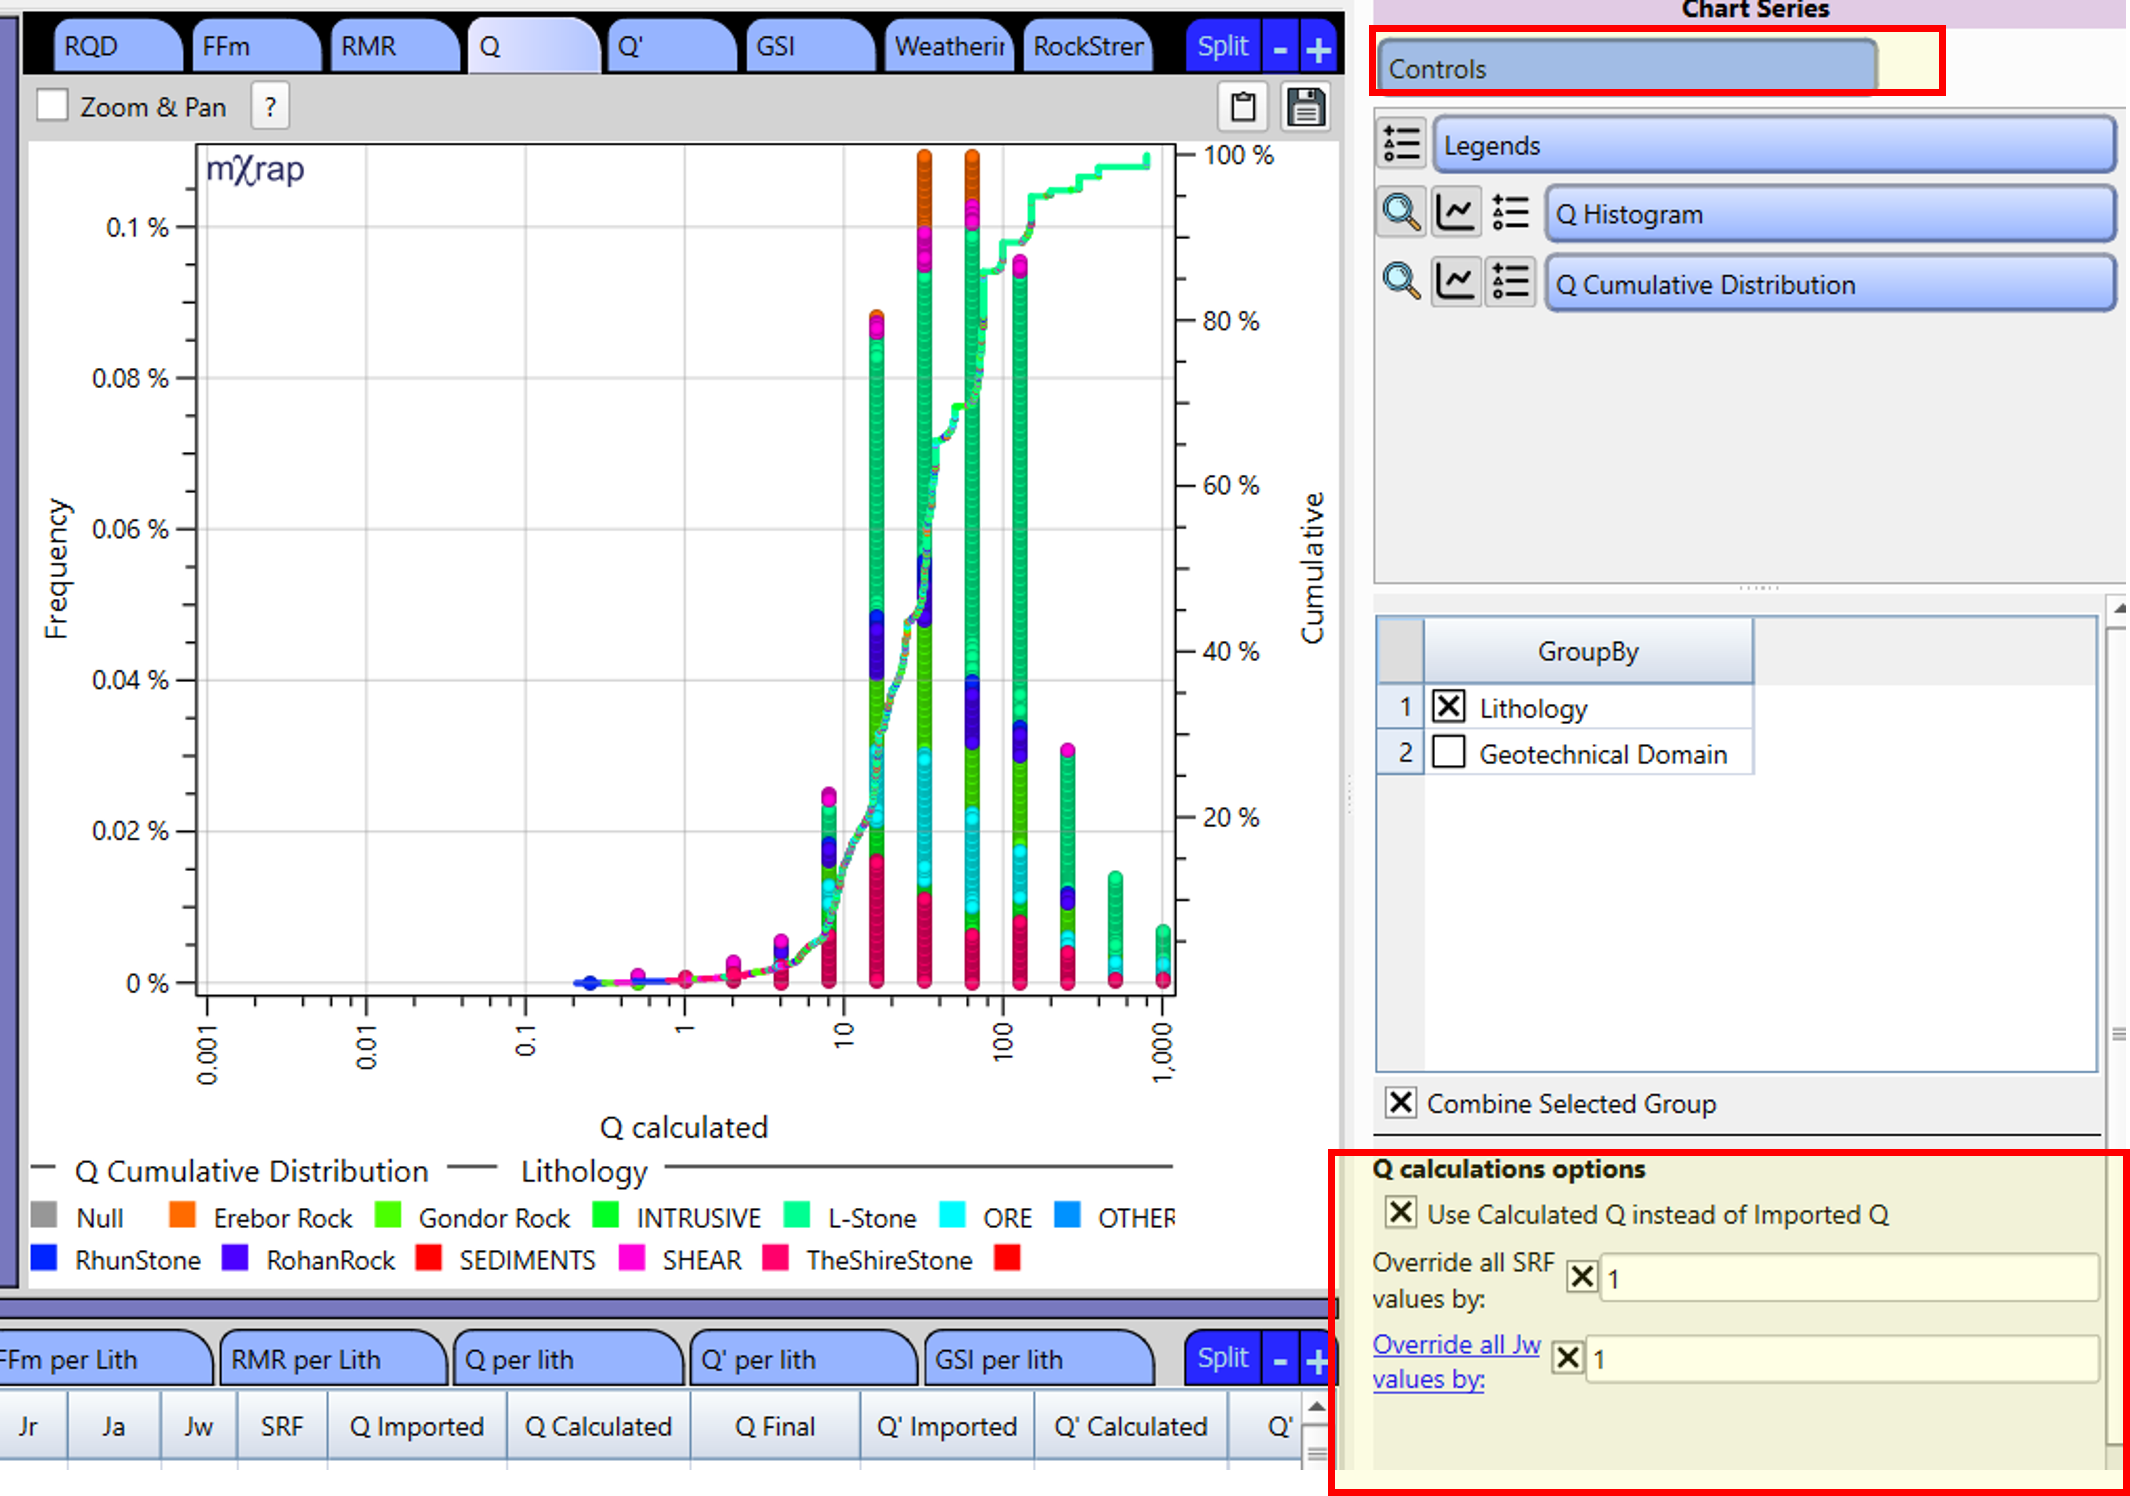This screenshot has width=2130, height=1496.
Task: Switch to the Q' per lith tab
Action: coord(802,1359)
